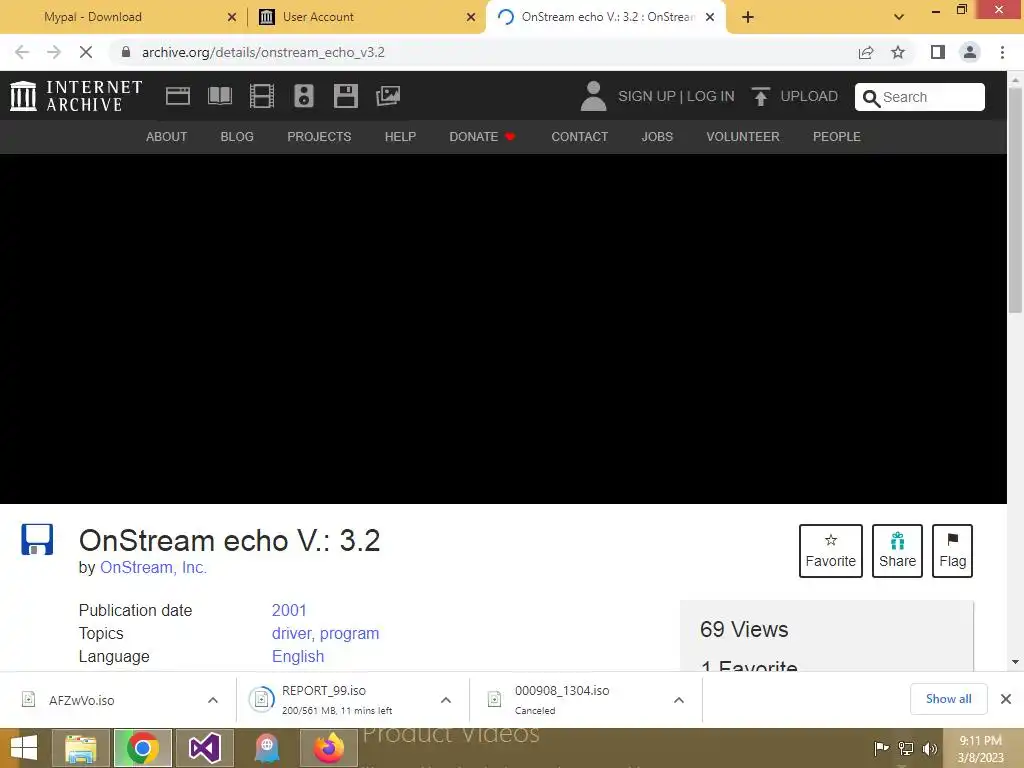The image size is (1024, 768).
Task: Show all downloads
Action: [x=948, y=699]
